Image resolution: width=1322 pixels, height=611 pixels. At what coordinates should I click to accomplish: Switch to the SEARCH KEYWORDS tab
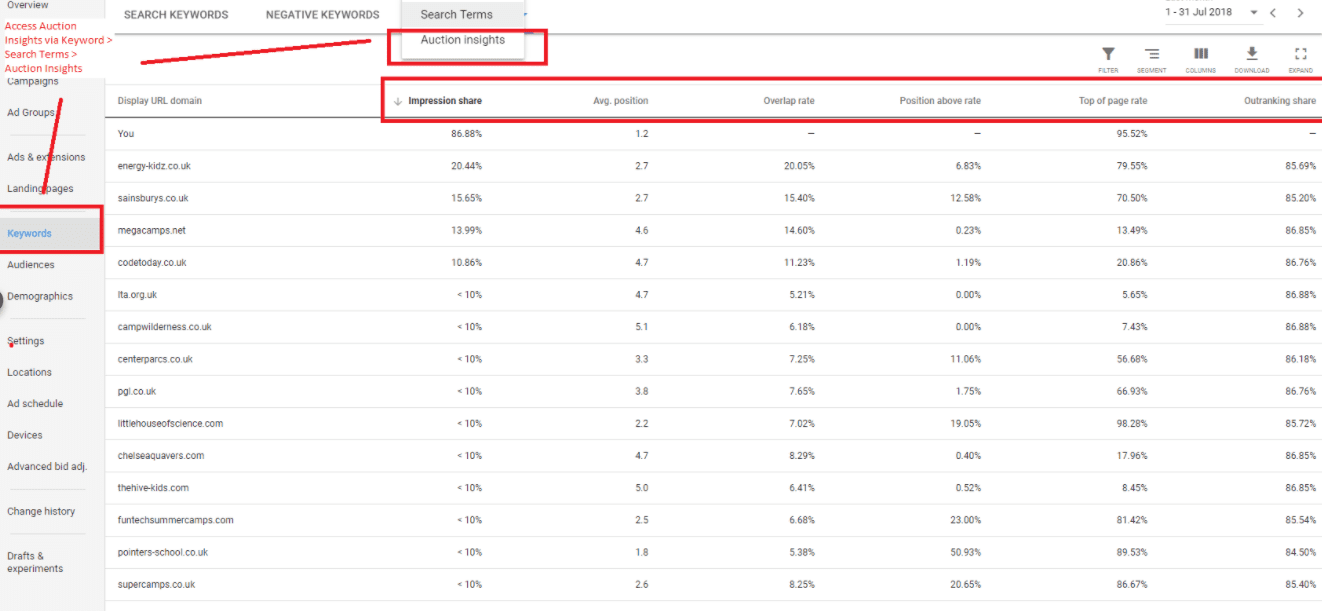176,14
